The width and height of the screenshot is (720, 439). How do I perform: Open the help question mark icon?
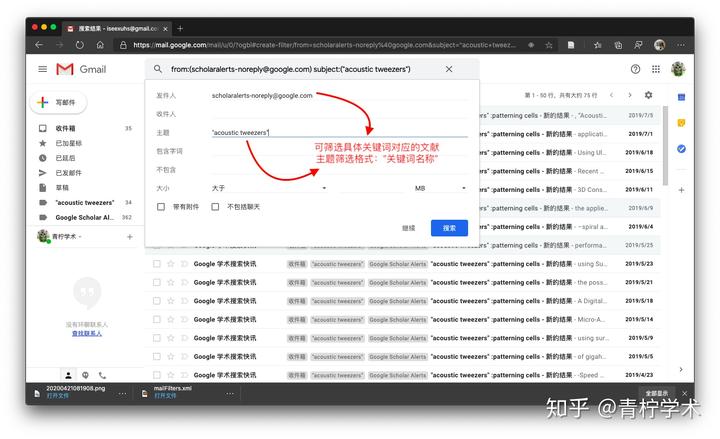click(635, 69)
